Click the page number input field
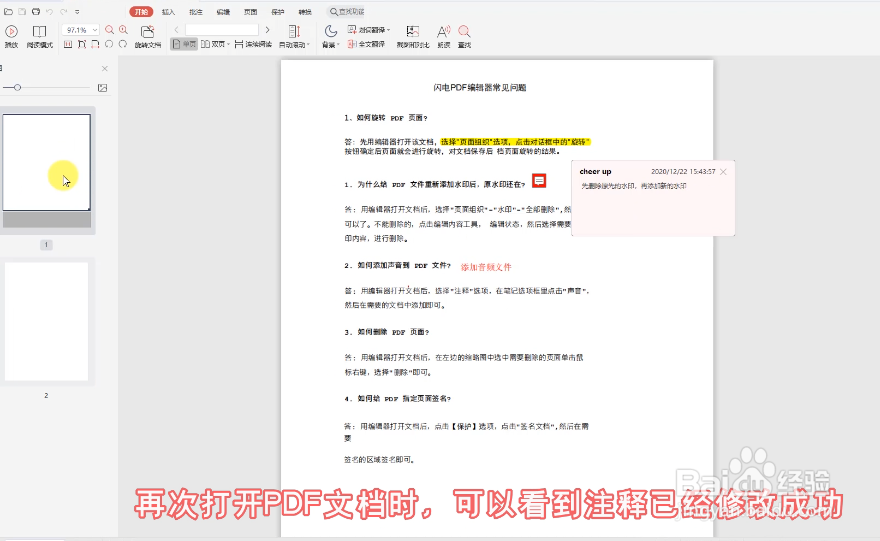880x541 pixels. click(222, 30)
